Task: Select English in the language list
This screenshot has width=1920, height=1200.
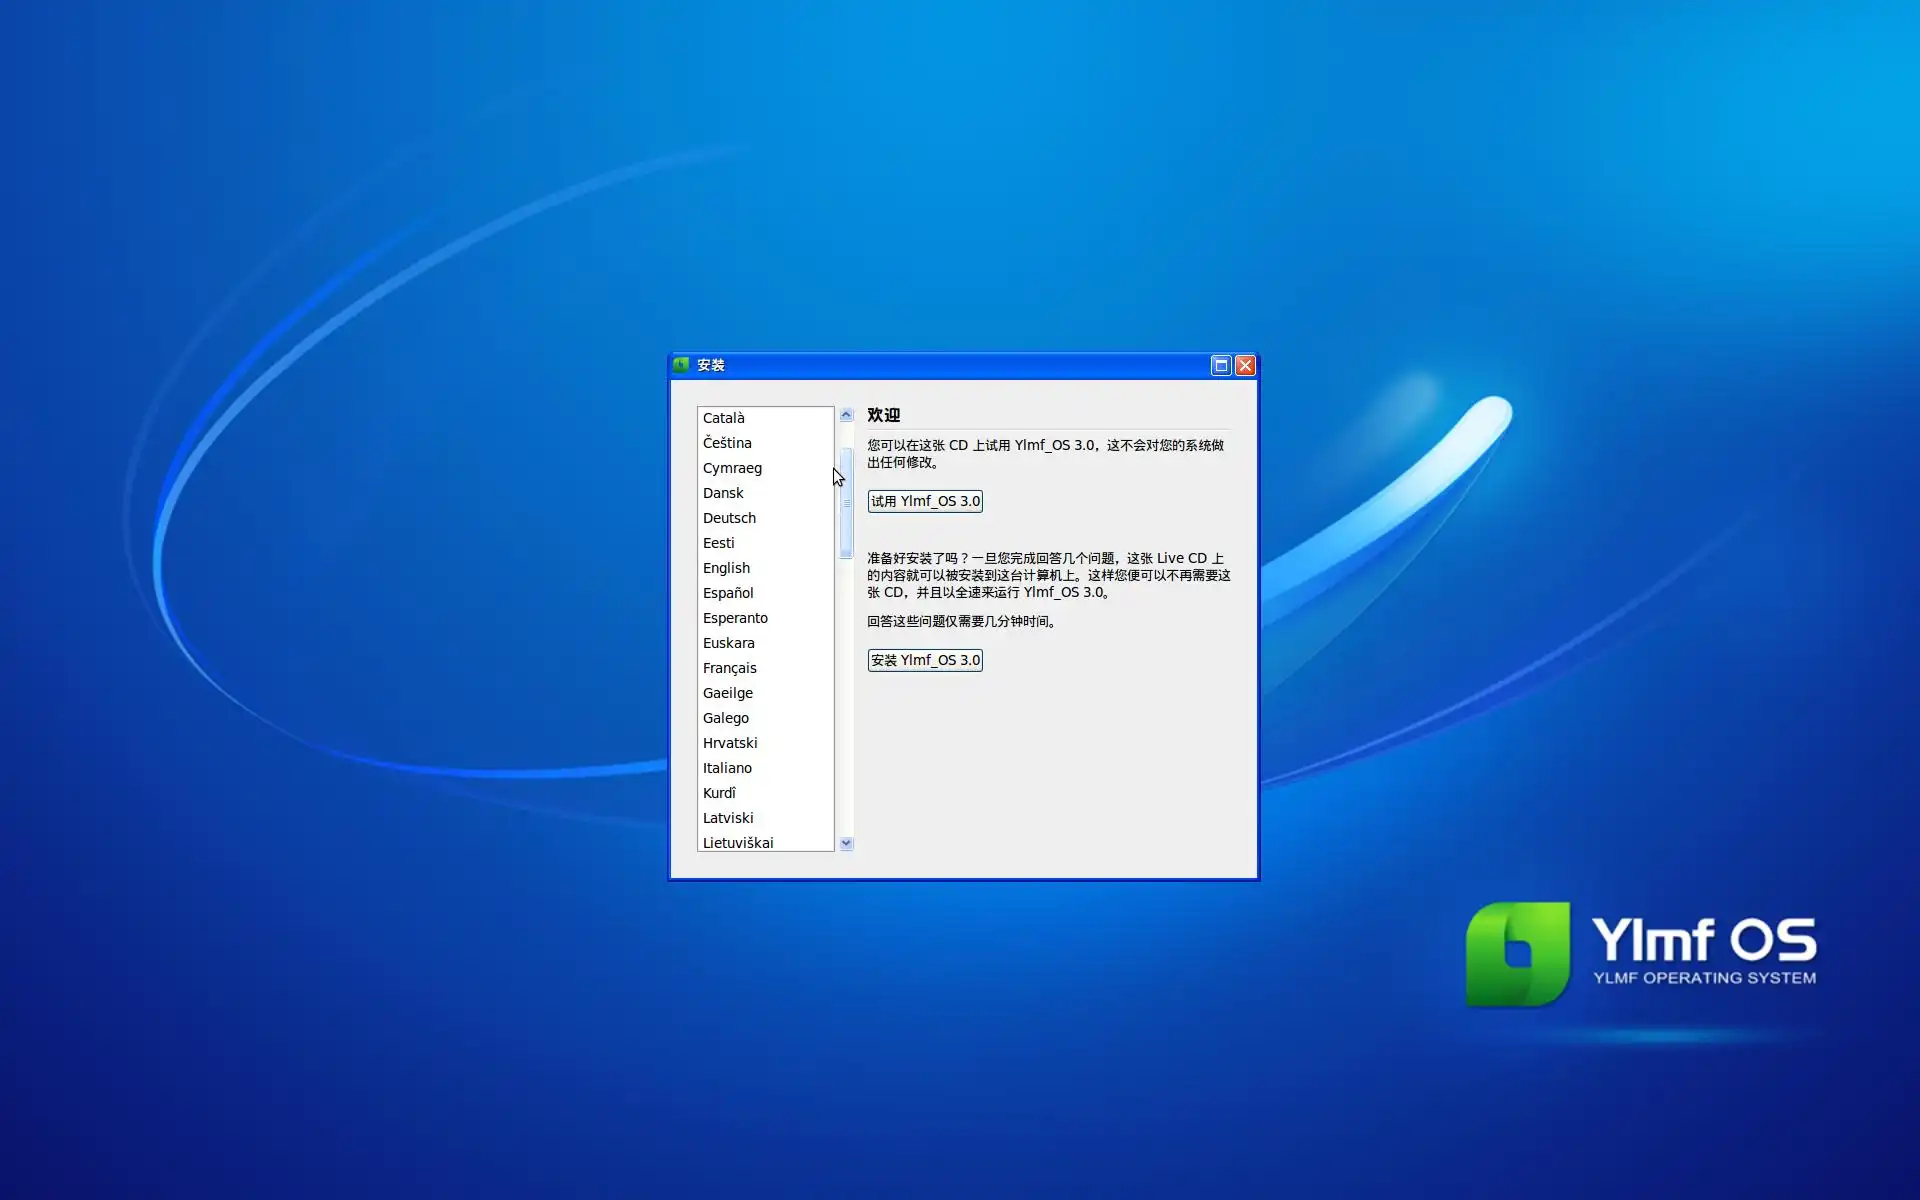Action: point(726,568)
